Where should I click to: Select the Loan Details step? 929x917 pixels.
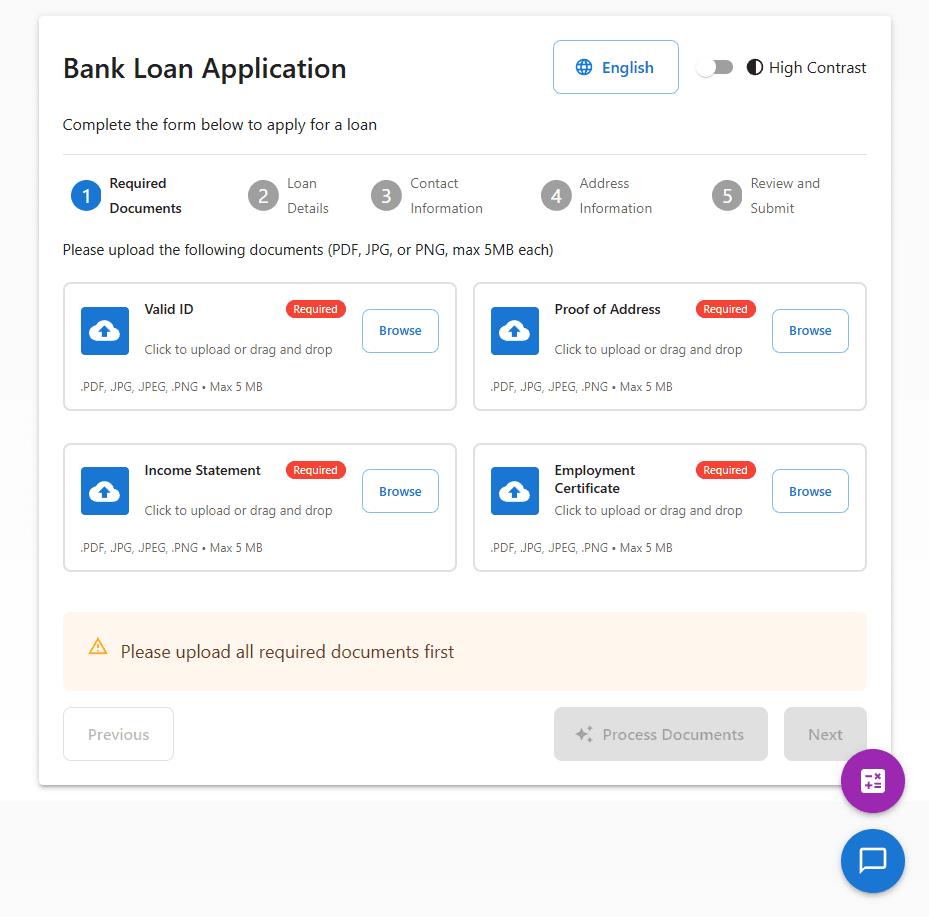[263, 196]
